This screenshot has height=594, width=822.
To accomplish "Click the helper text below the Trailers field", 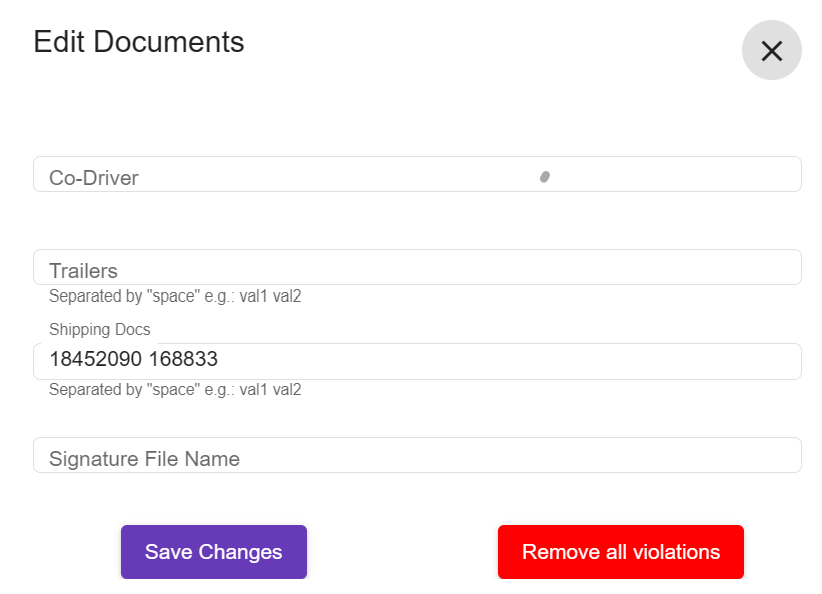I will (175, 296).
